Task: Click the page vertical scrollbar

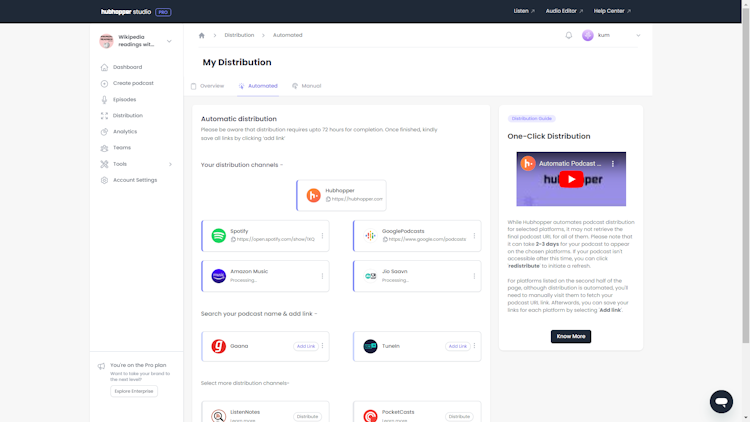Action: click(x=746, y=175)
